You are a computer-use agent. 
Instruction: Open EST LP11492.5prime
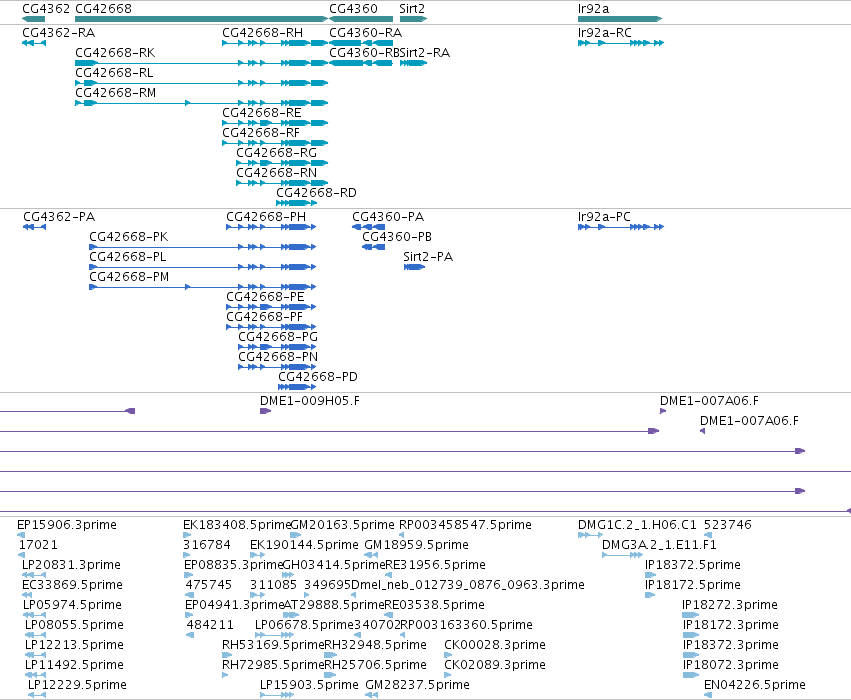(74, 666)
